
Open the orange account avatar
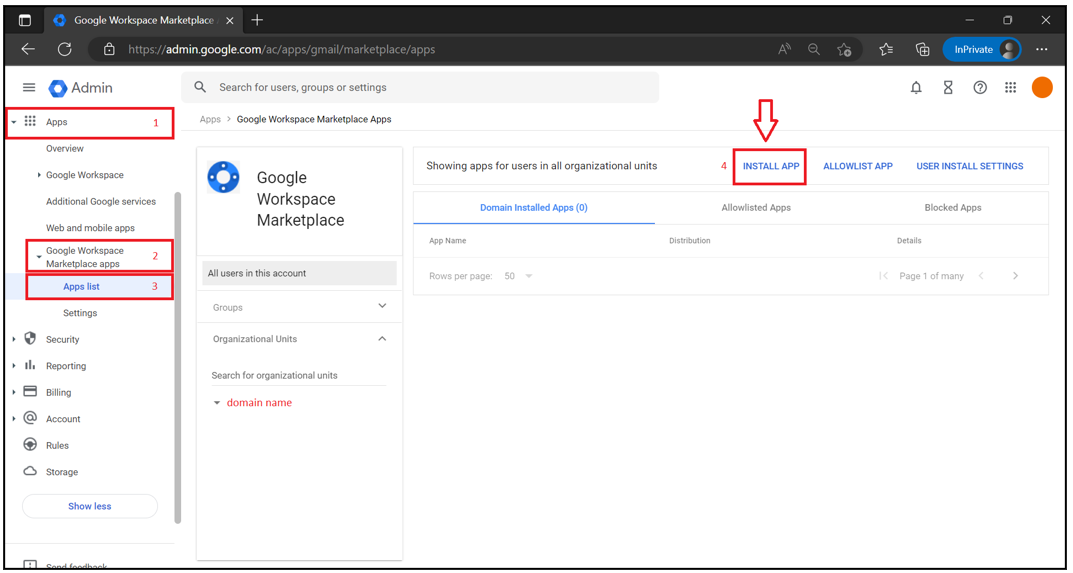[1042, 88]
